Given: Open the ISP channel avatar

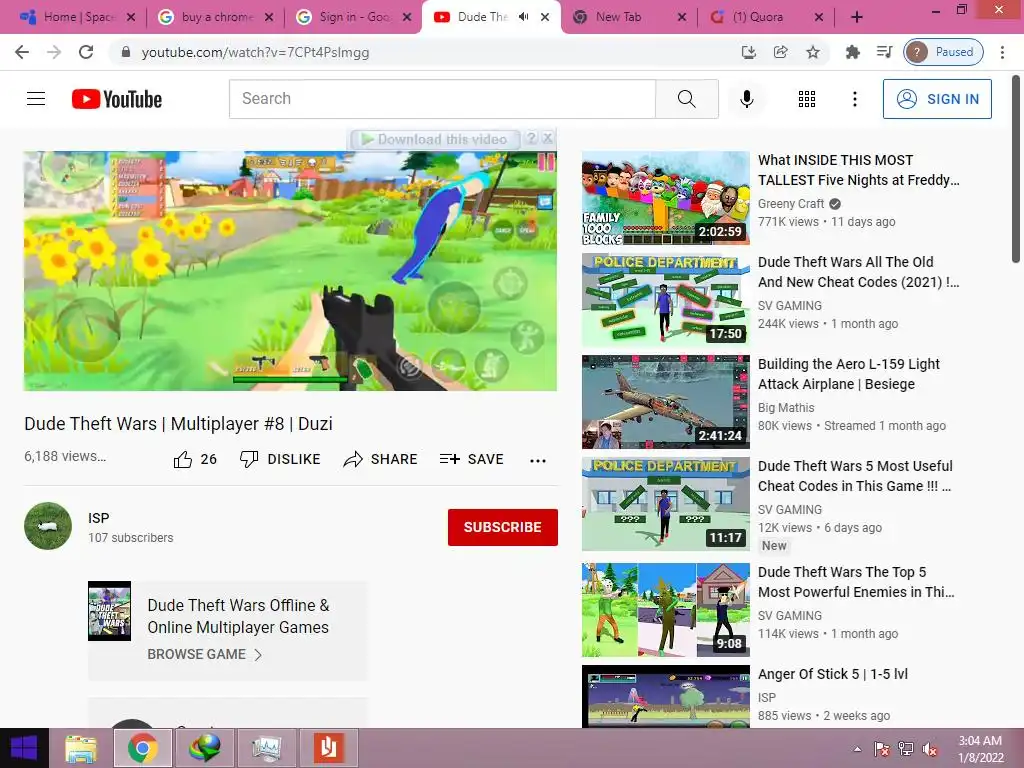Looking at the screenshot, I should point(48,526).
